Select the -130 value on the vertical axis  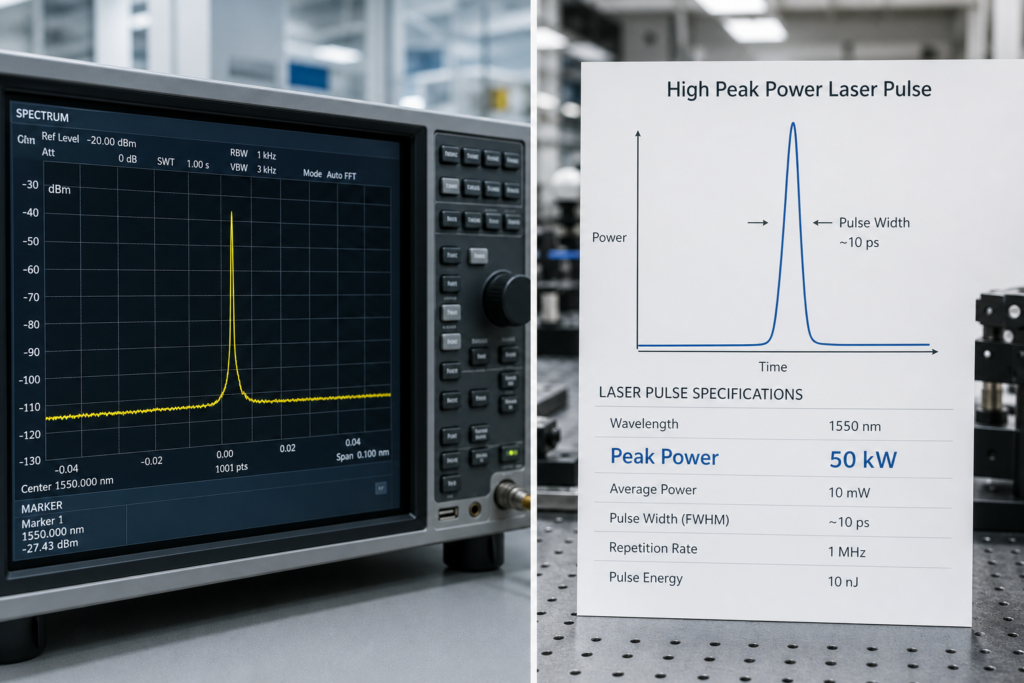coord(29,461)
